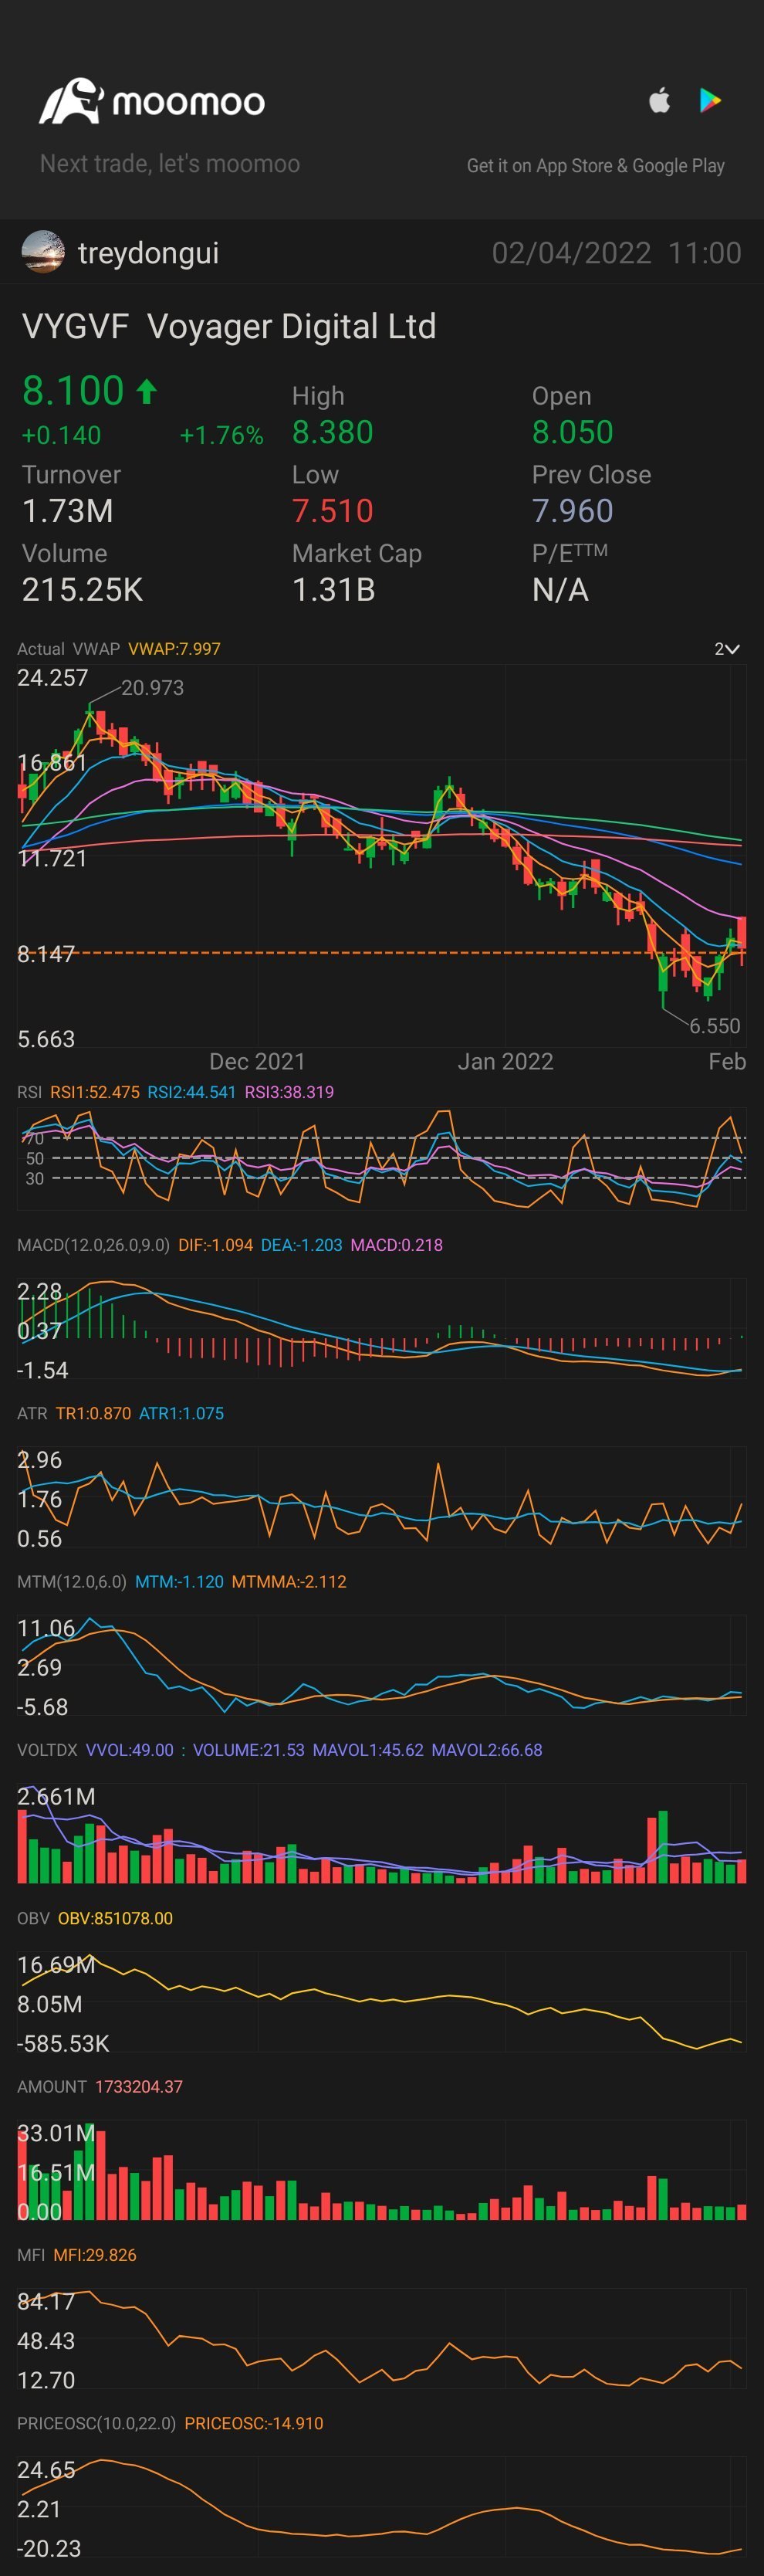
Task: Open the Apple App Store icon
Action: pos(659,100)
